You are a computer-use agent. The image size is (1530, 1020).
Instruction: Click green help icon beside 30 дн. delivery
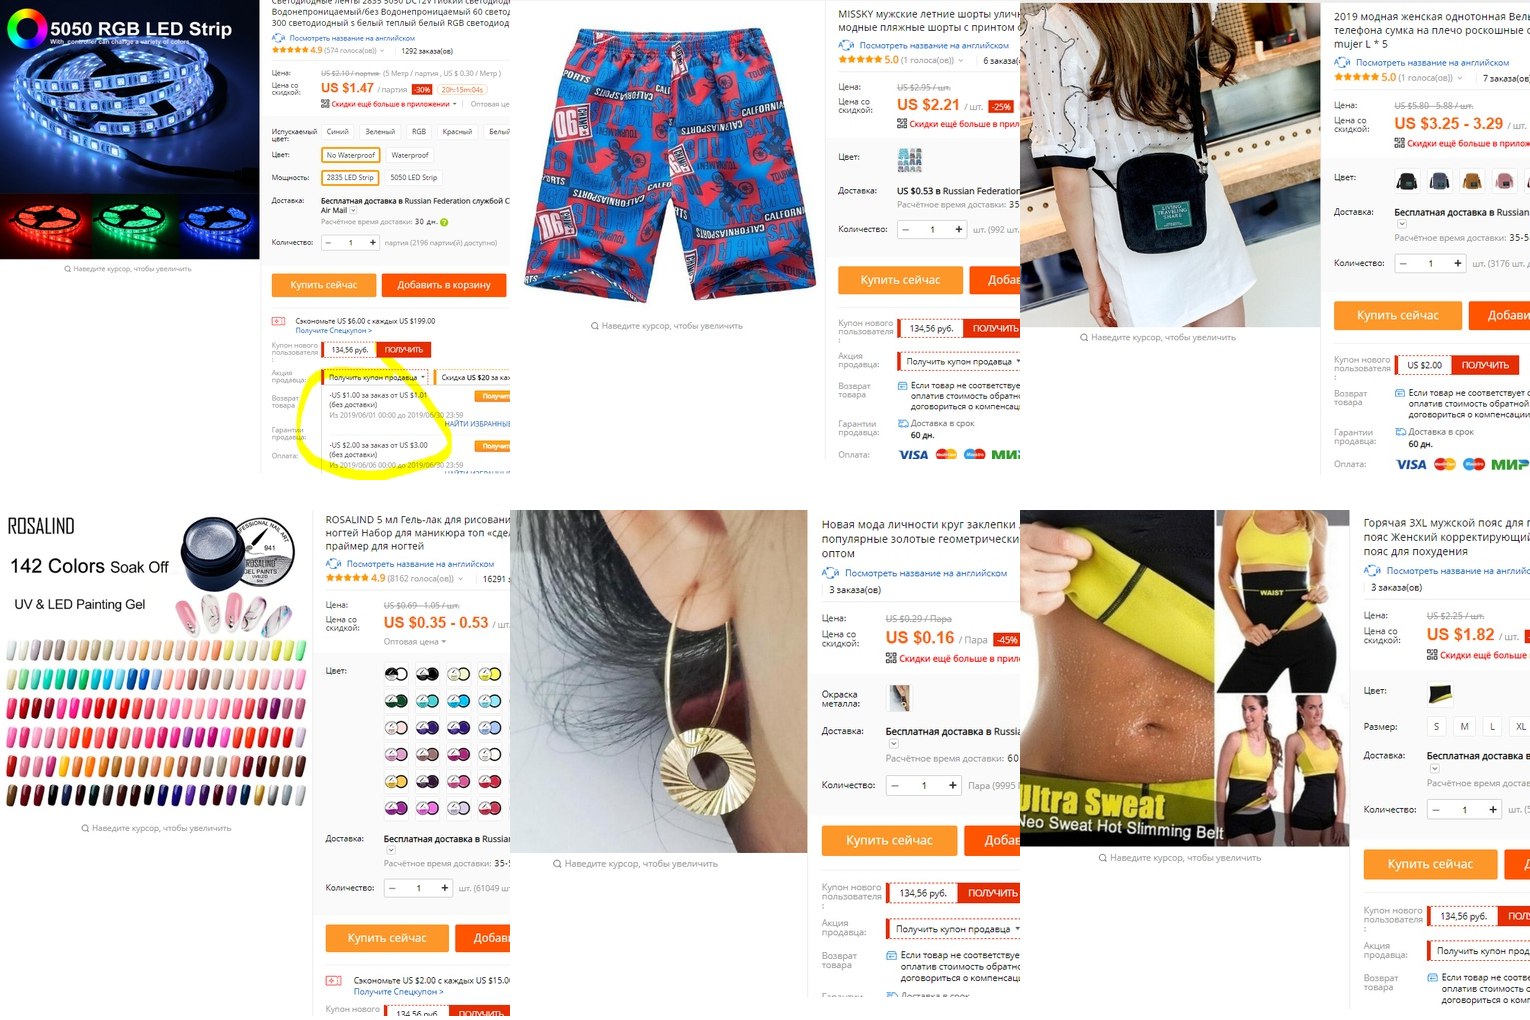pos(444,222)
